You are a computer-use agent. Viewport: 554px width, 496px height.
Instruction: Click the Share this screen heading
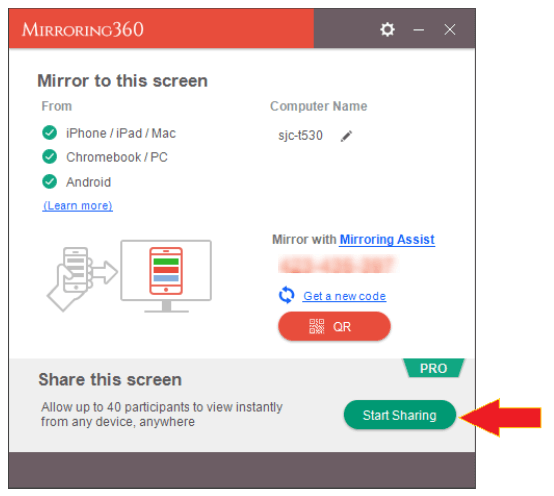[x=110, y=380]
